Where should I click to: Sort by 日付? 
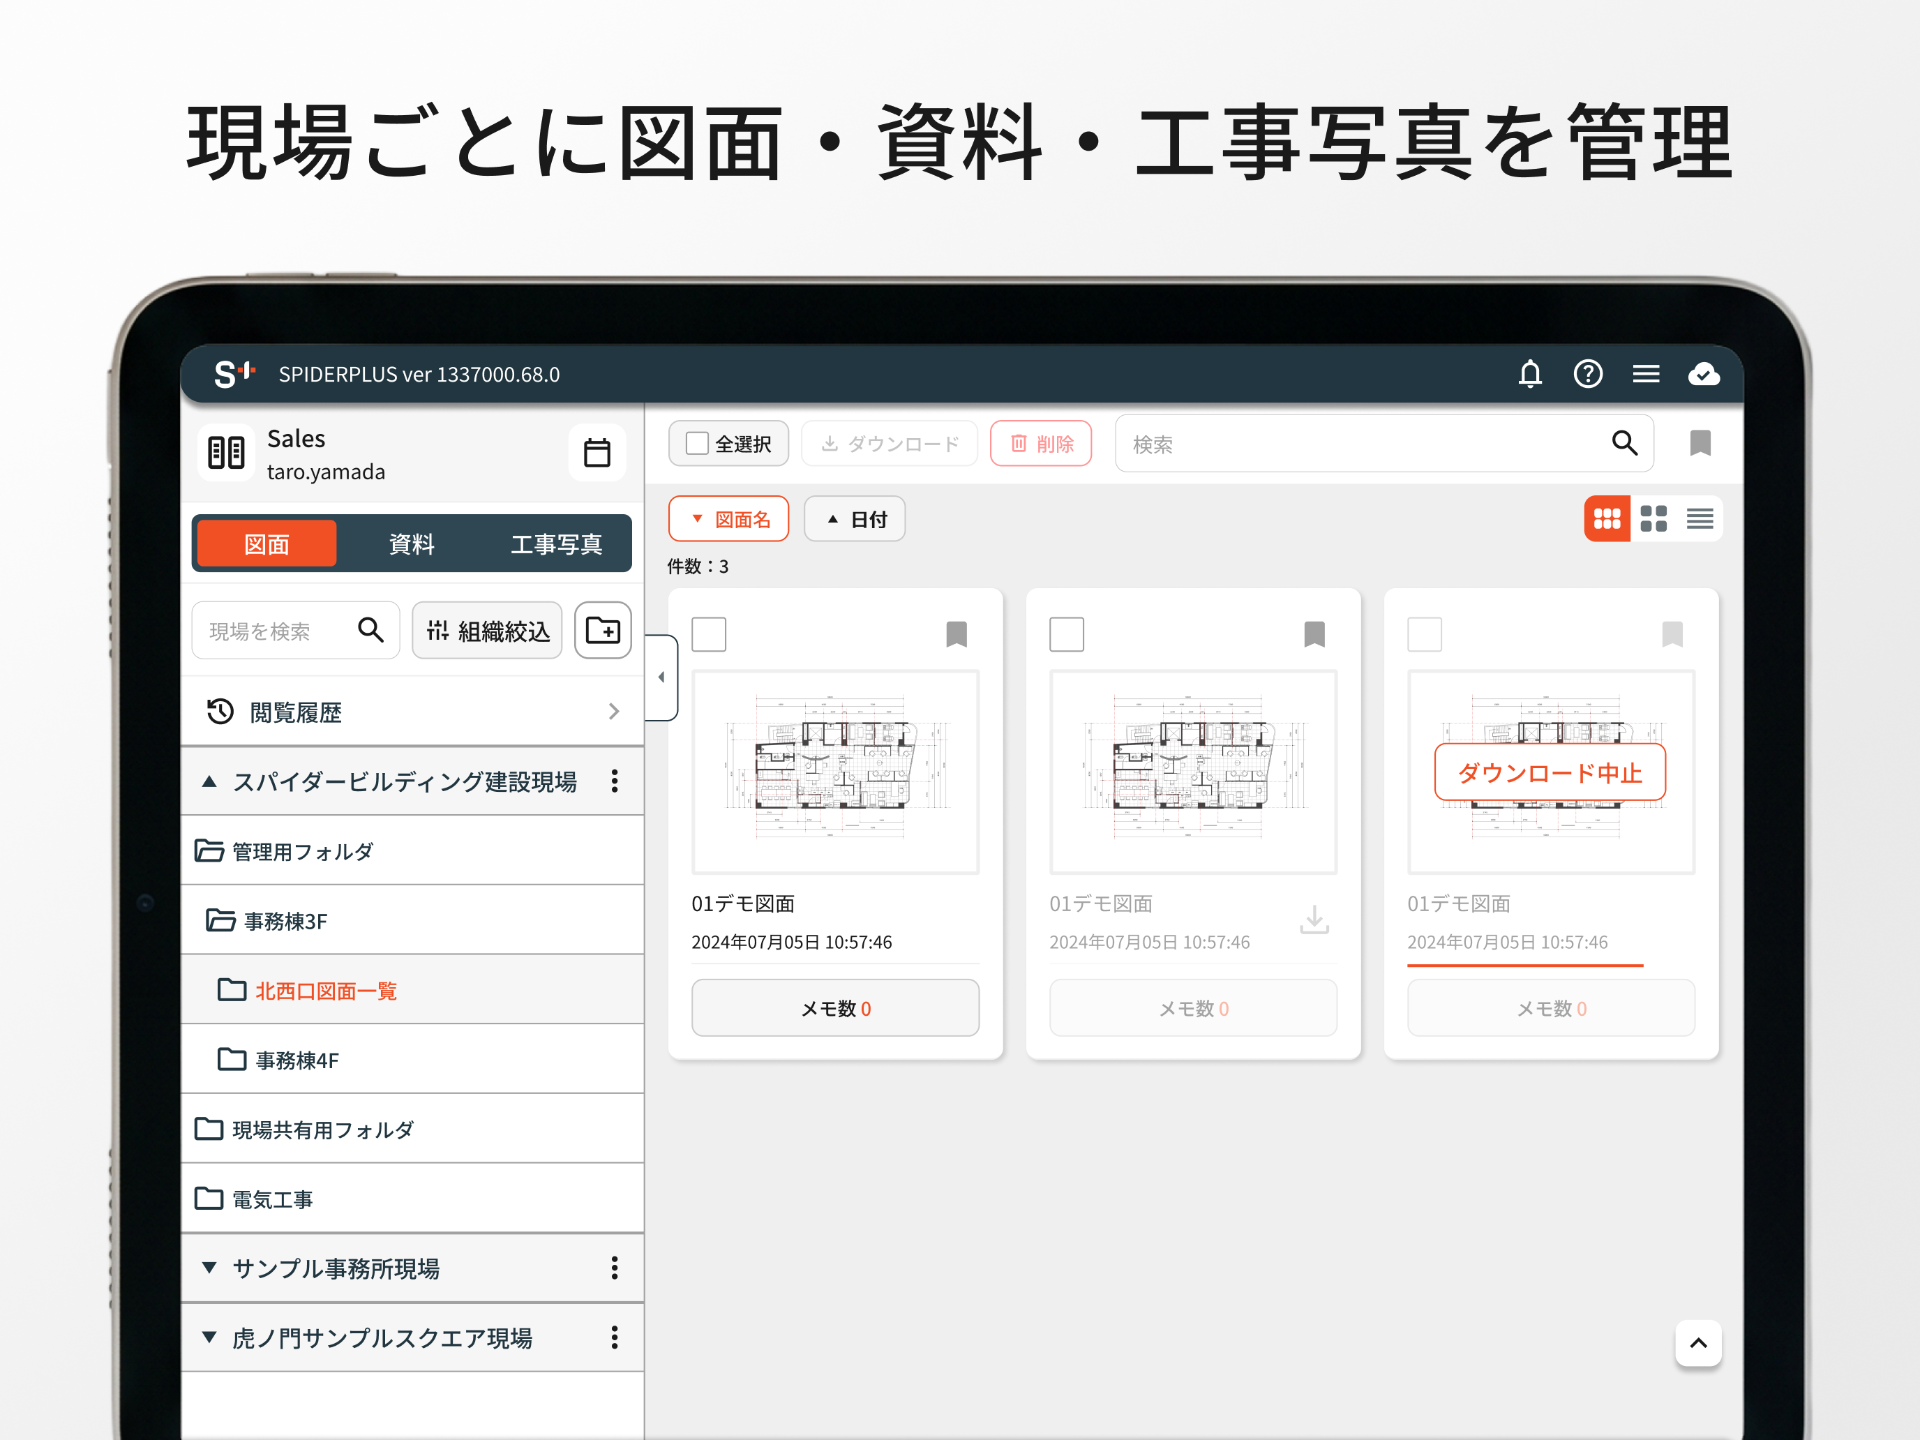[855, 519]
